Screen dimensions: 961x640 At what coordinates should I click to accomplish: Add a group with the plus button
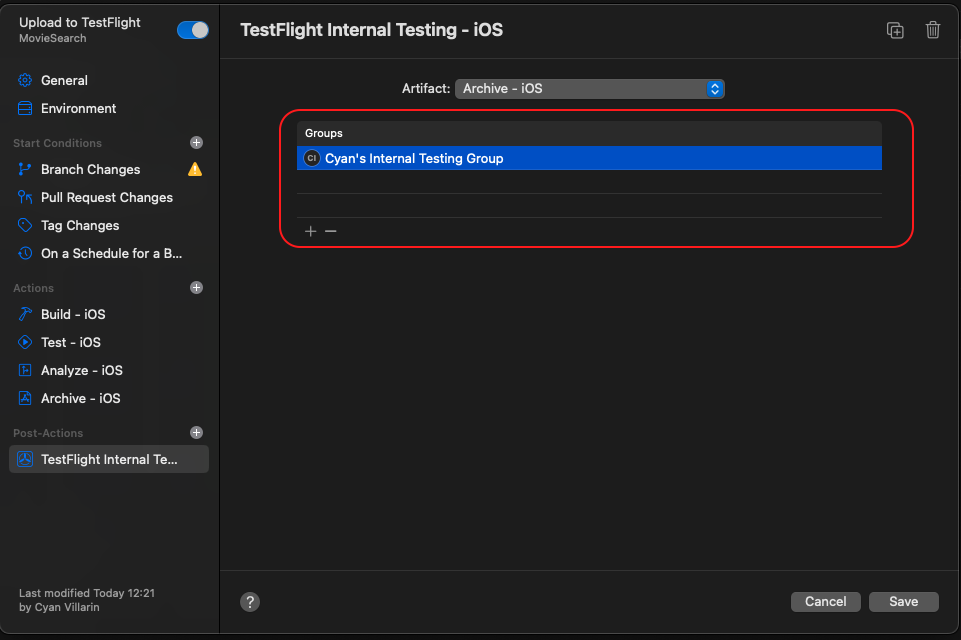click(311, 231)
